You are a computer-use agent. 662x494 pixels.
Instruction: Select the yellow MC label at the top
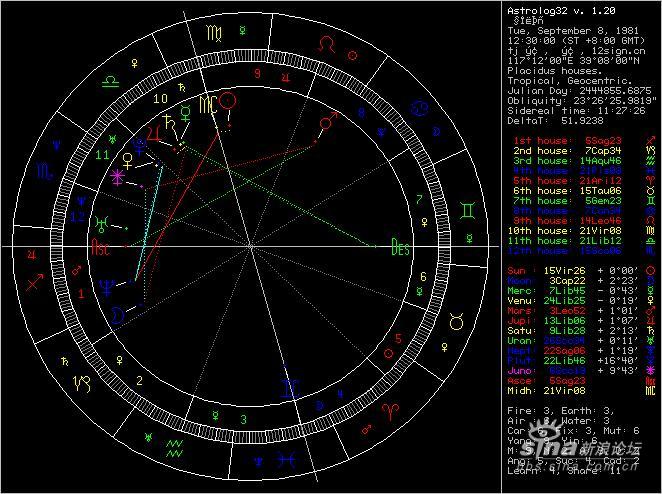(208, 105)
